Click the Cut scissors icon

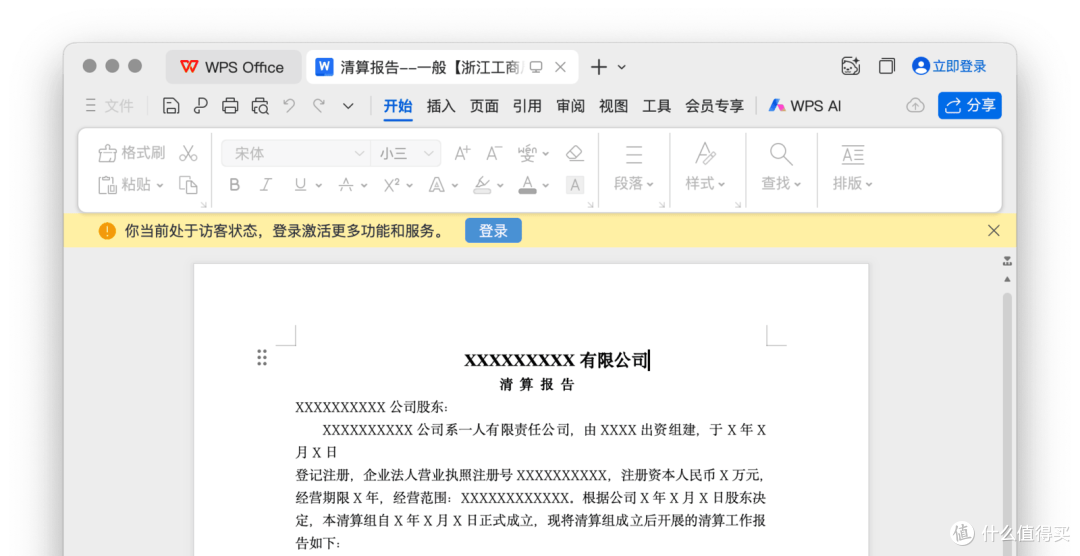point(188,153)
